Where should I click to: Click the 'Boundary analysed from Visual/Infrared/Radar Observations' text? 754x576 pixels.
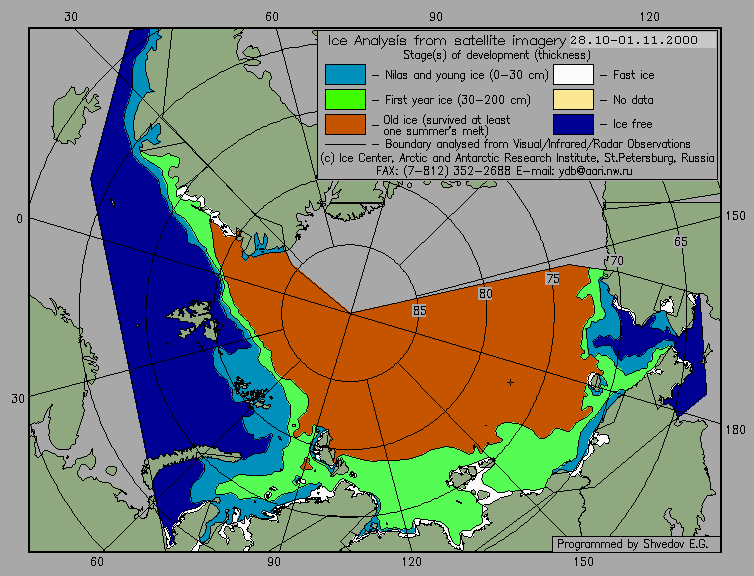pos(538,144)
